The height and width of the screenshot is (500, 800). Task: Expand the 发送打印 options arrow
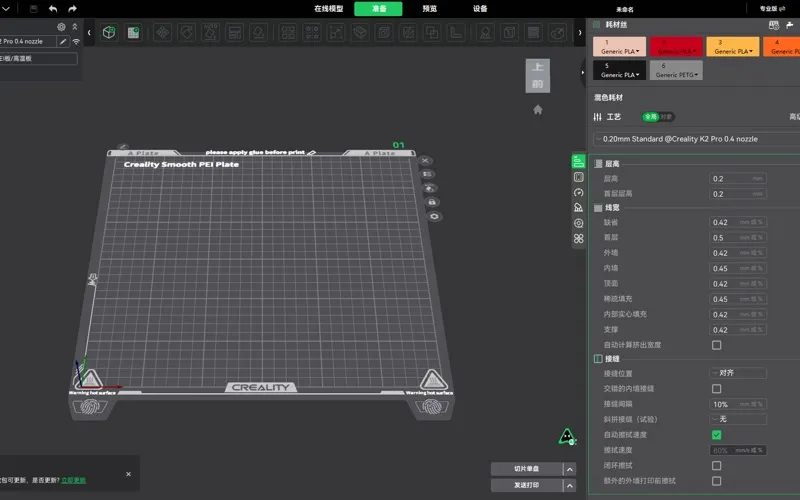569,485
